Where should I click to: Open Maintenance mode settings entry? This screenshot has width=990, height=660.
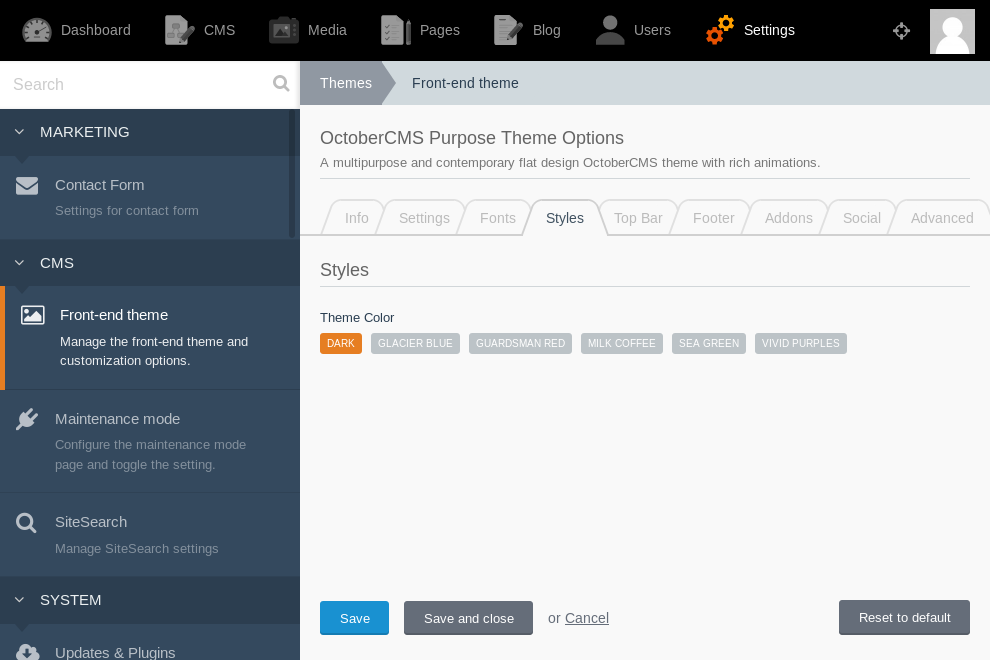(x=150, y=441)
